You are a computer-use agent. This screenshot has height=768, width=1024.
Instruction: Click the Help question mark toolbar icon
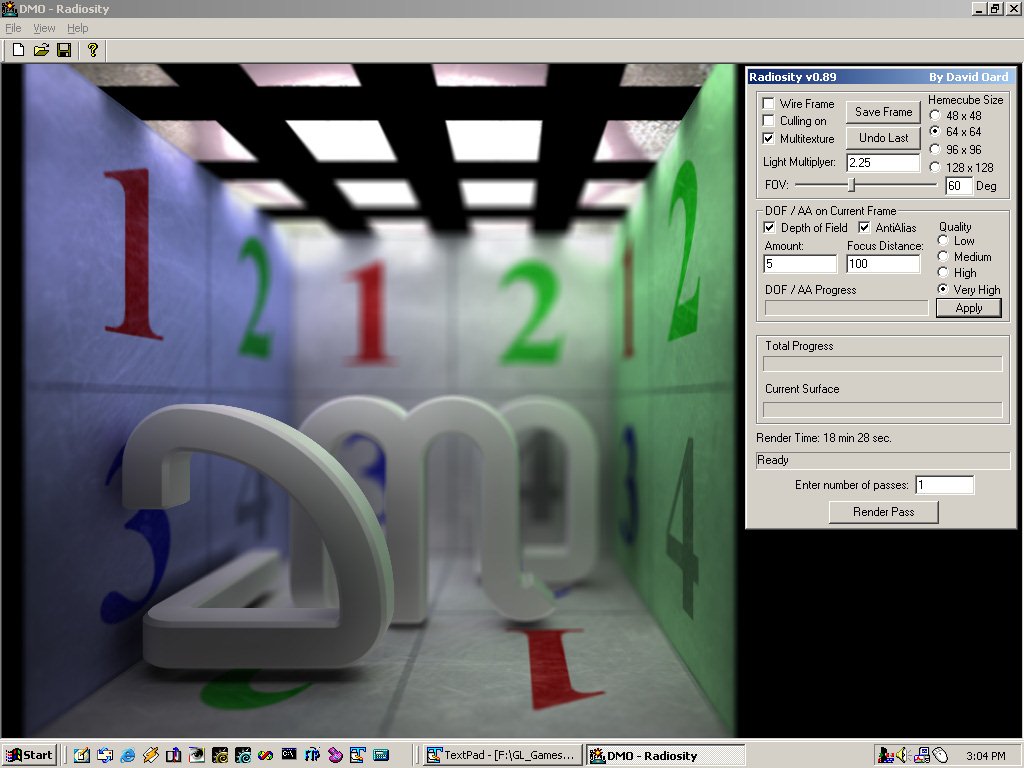coord(93,50)
